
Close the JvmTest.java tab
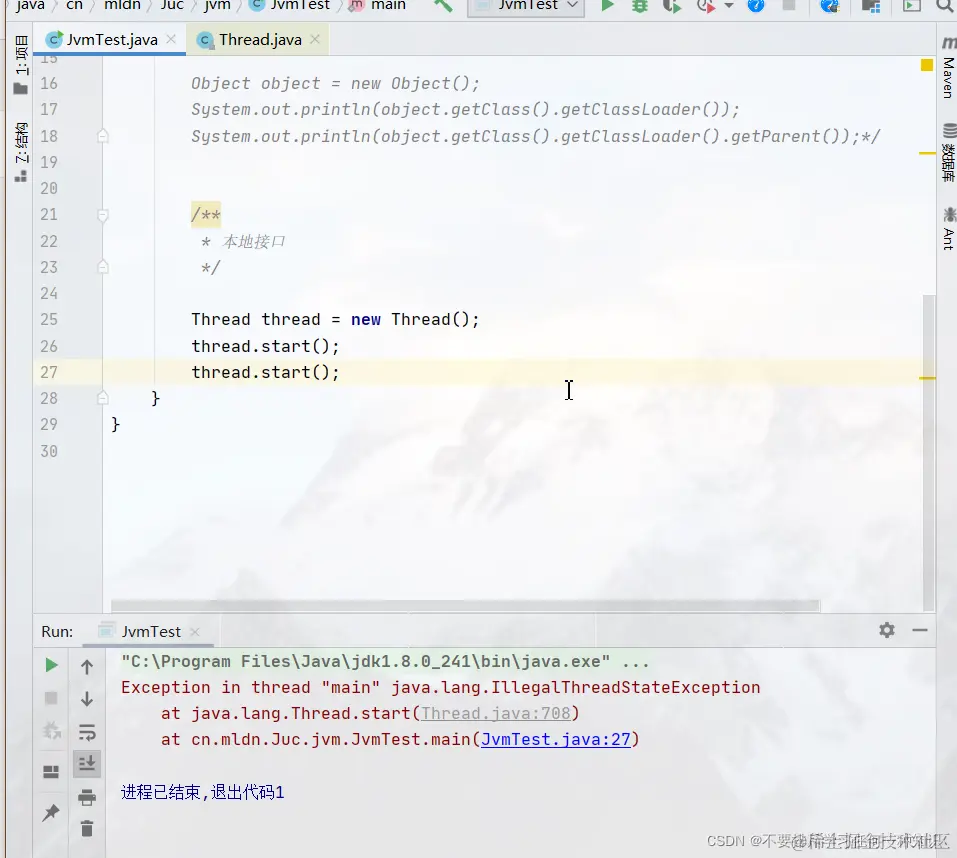[172, 39]
